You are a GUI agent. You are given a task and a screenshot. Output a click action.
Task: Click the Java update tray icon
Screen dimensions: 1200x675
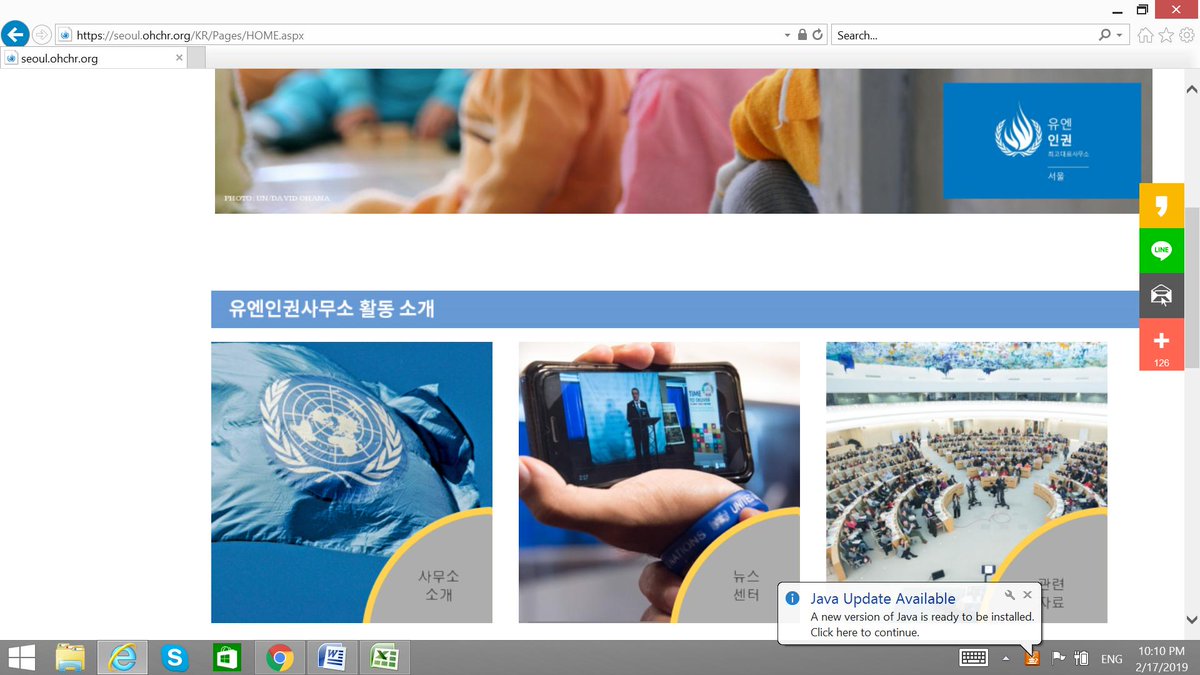(1032, 658)
